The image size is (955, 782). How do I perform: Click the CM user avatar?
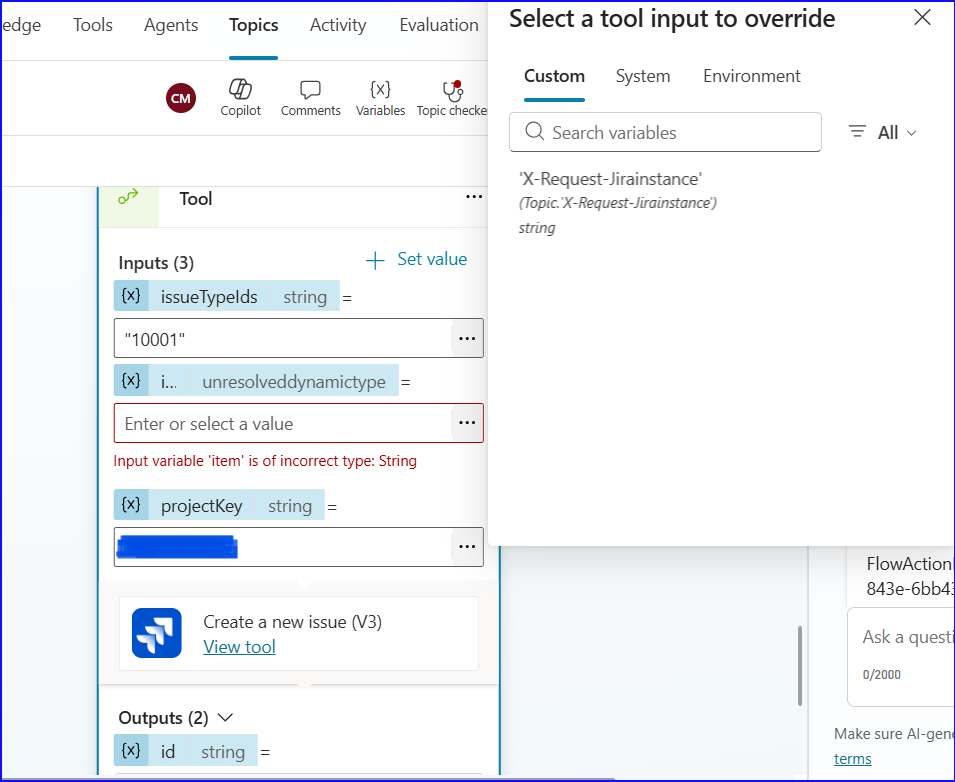181,98
